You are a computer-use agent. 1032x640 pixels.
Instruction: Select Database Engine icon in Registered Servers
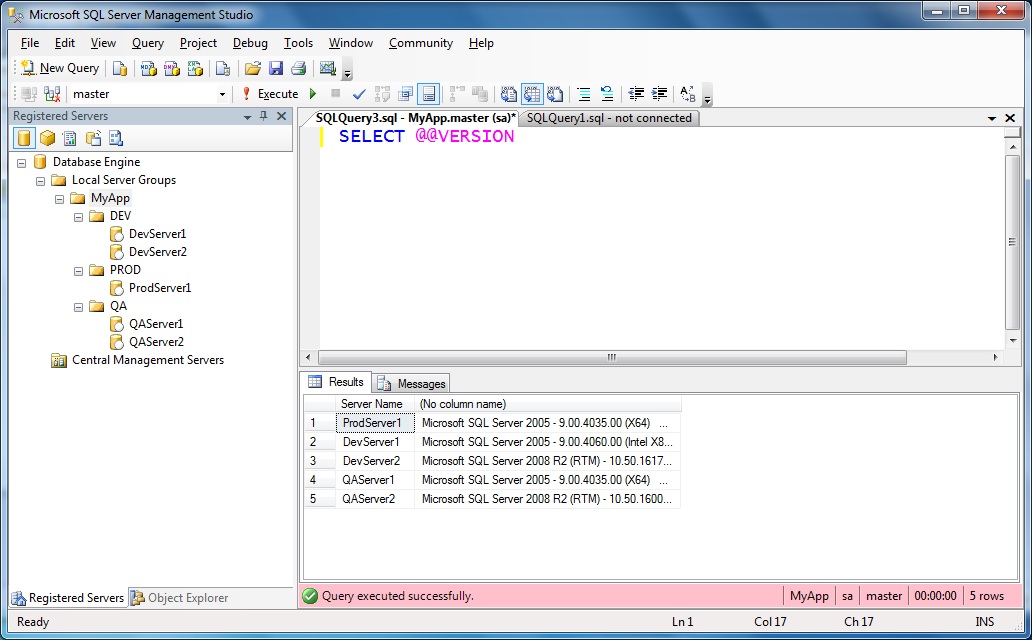(x=24, y=138)
